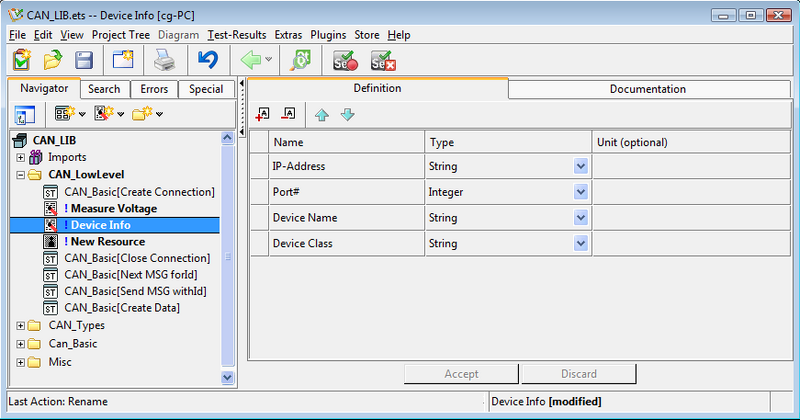Image resolution: width=800 pixels, height=420 pixels.
Task: Expand the Imports tree node
Action: point(21,158)
